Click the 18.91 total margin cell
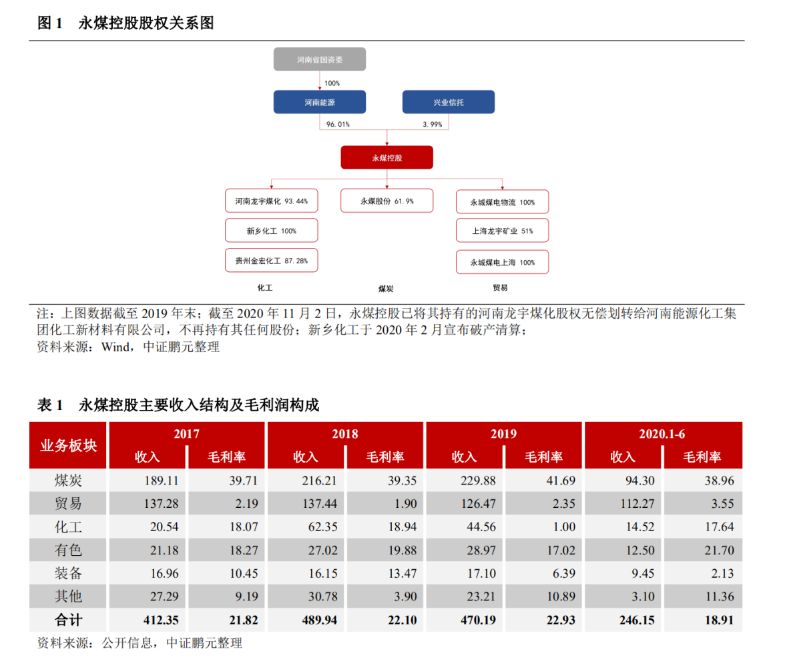Viewport: 804px width, 667px height. pos(703,620)
